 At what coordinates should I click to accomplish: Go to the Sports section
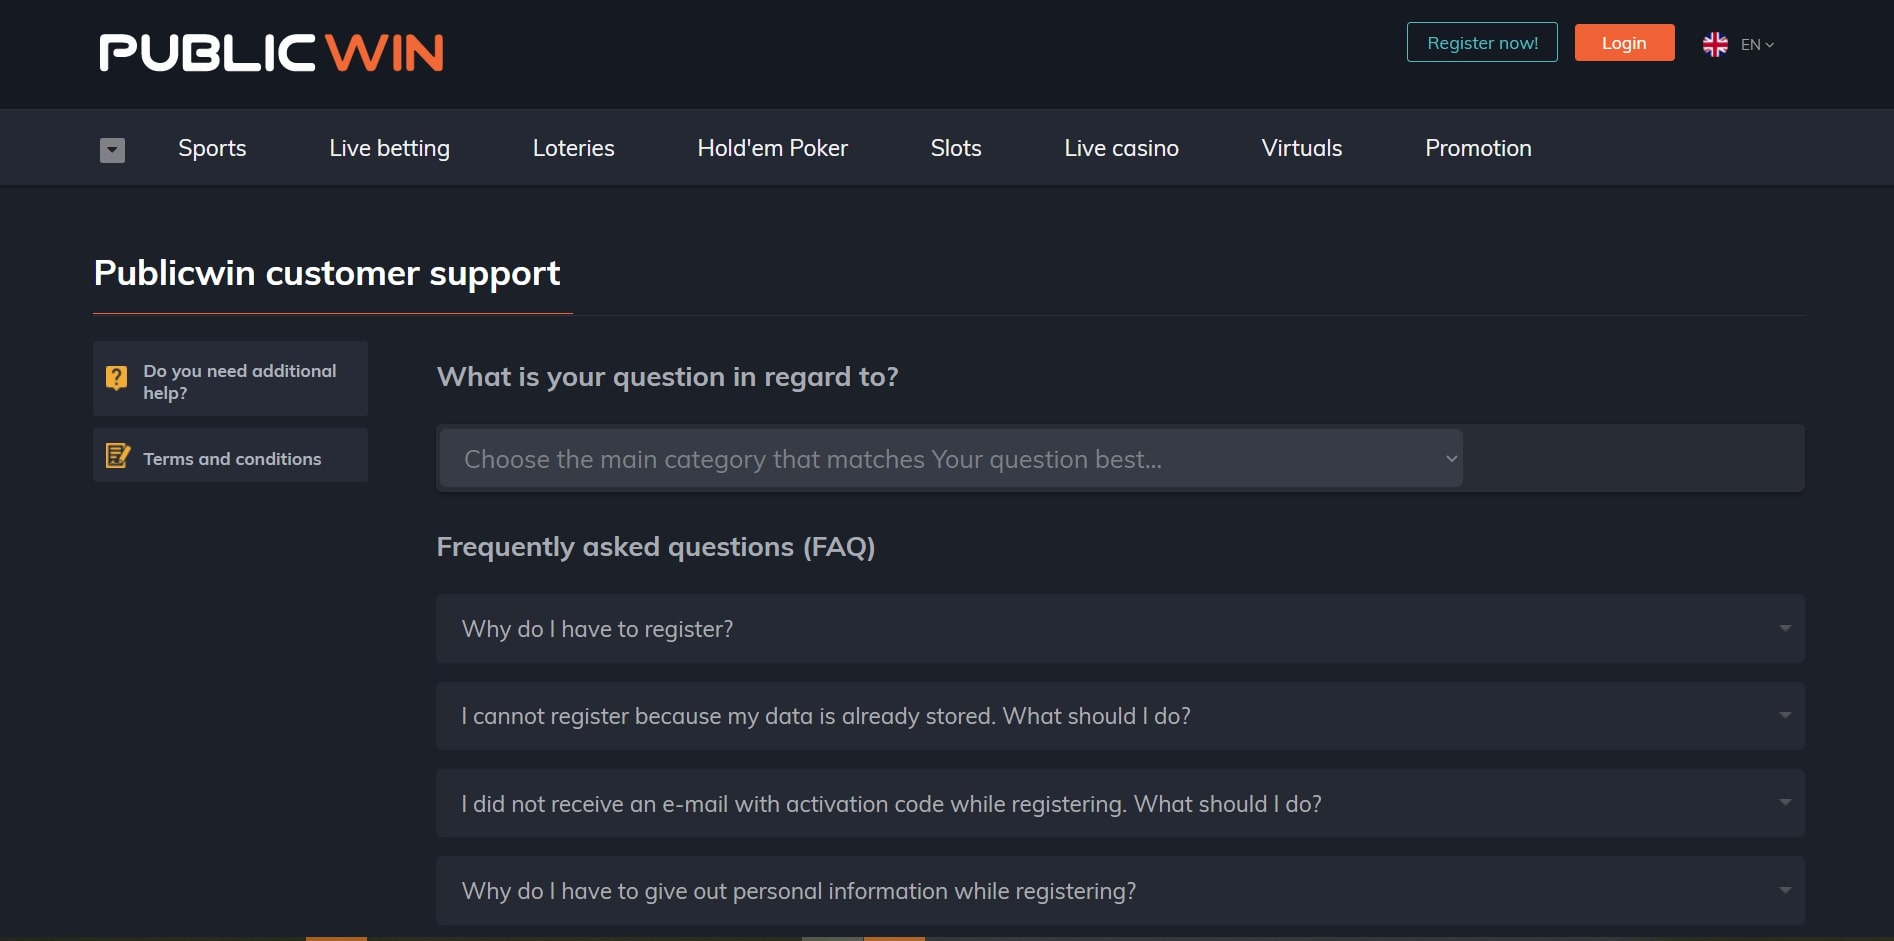click(212, 148)
